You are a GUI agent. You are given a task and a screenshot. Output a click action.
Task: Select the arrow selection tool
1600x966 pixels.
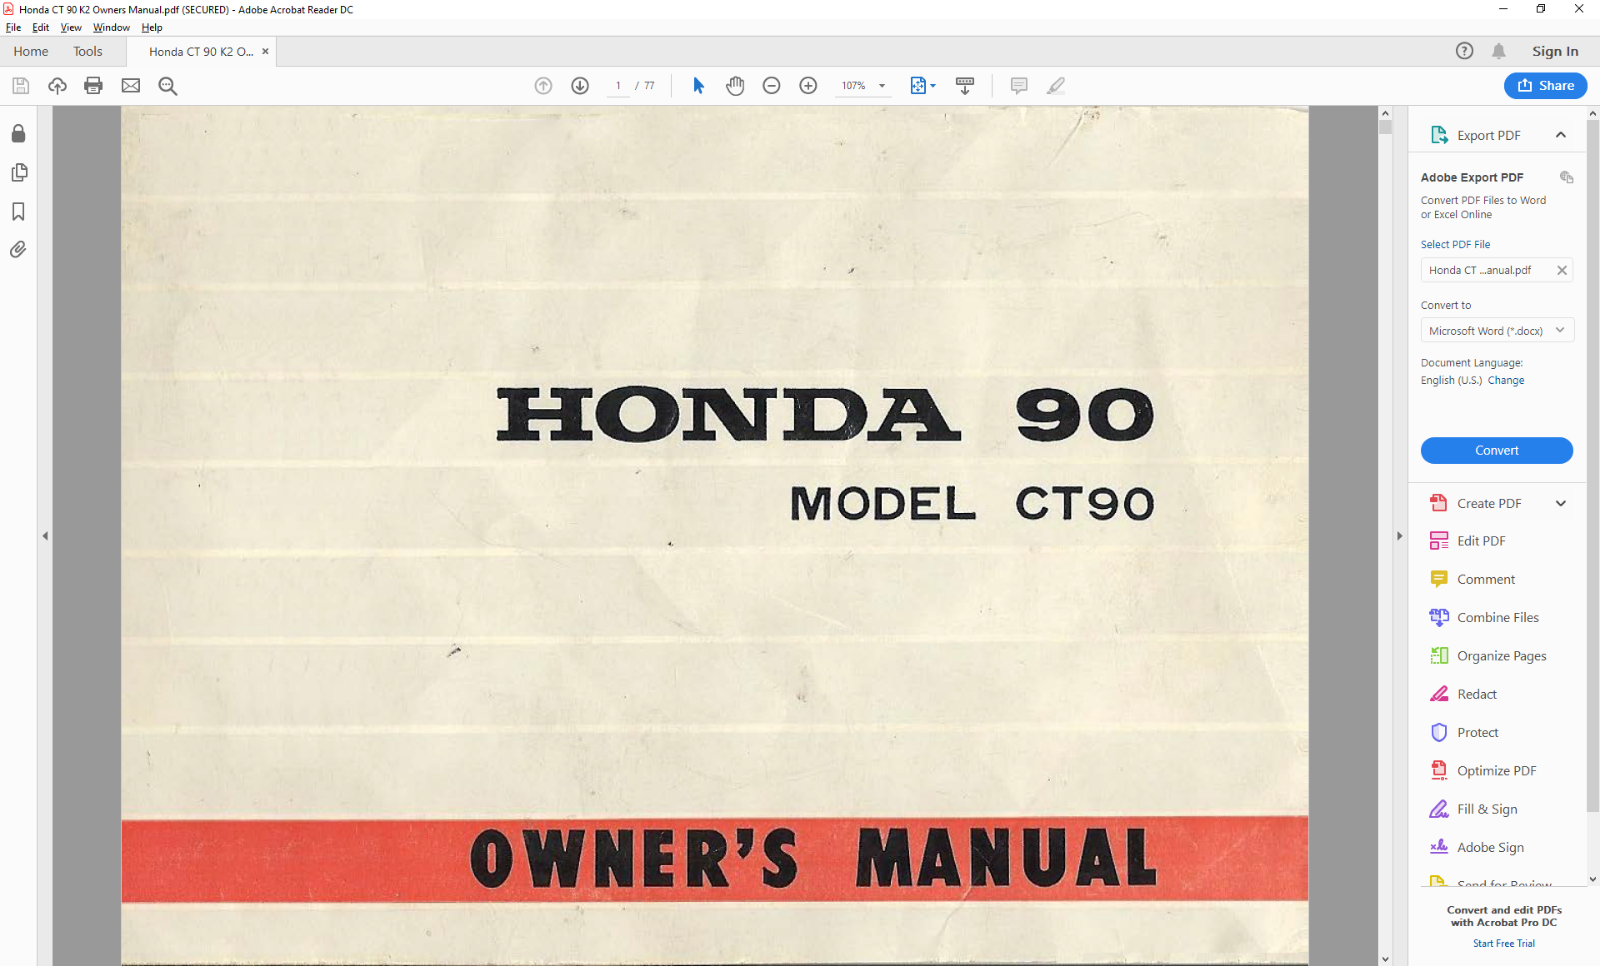698,86
